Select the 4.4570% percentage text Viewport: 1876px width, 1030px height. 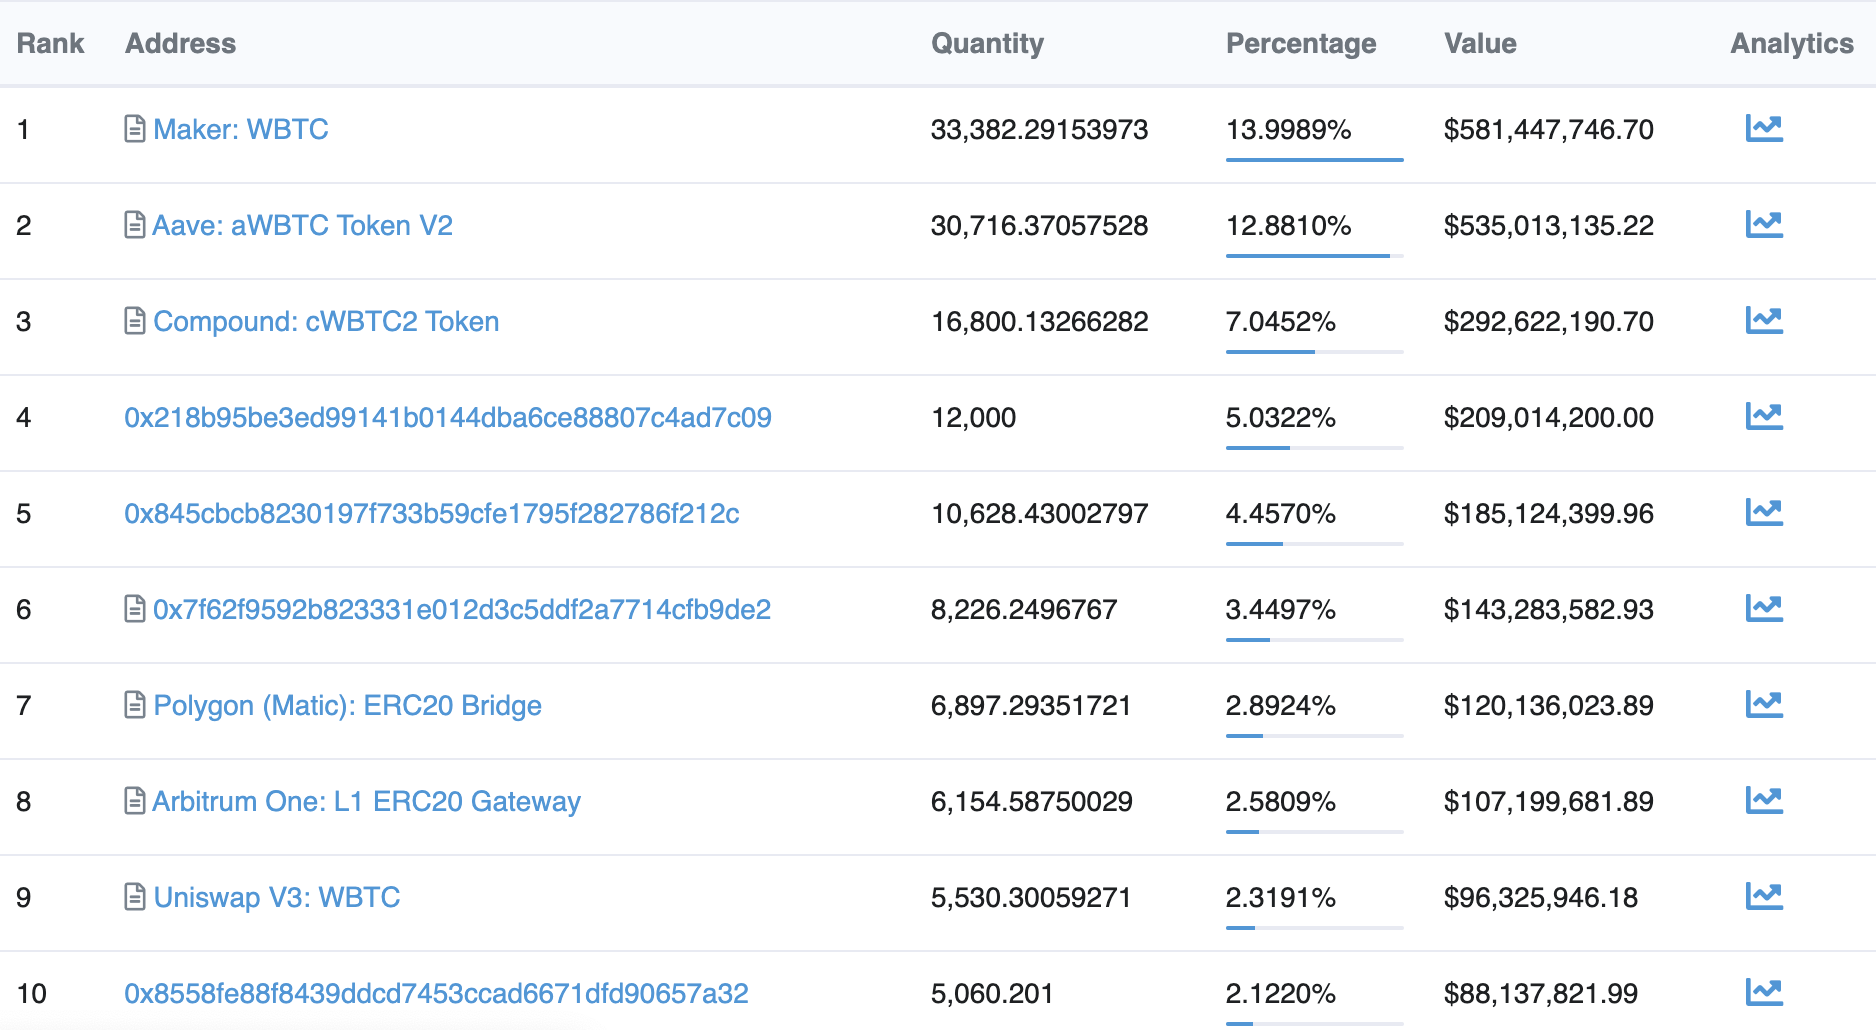pyautogui.click(x=1281, y=513)
